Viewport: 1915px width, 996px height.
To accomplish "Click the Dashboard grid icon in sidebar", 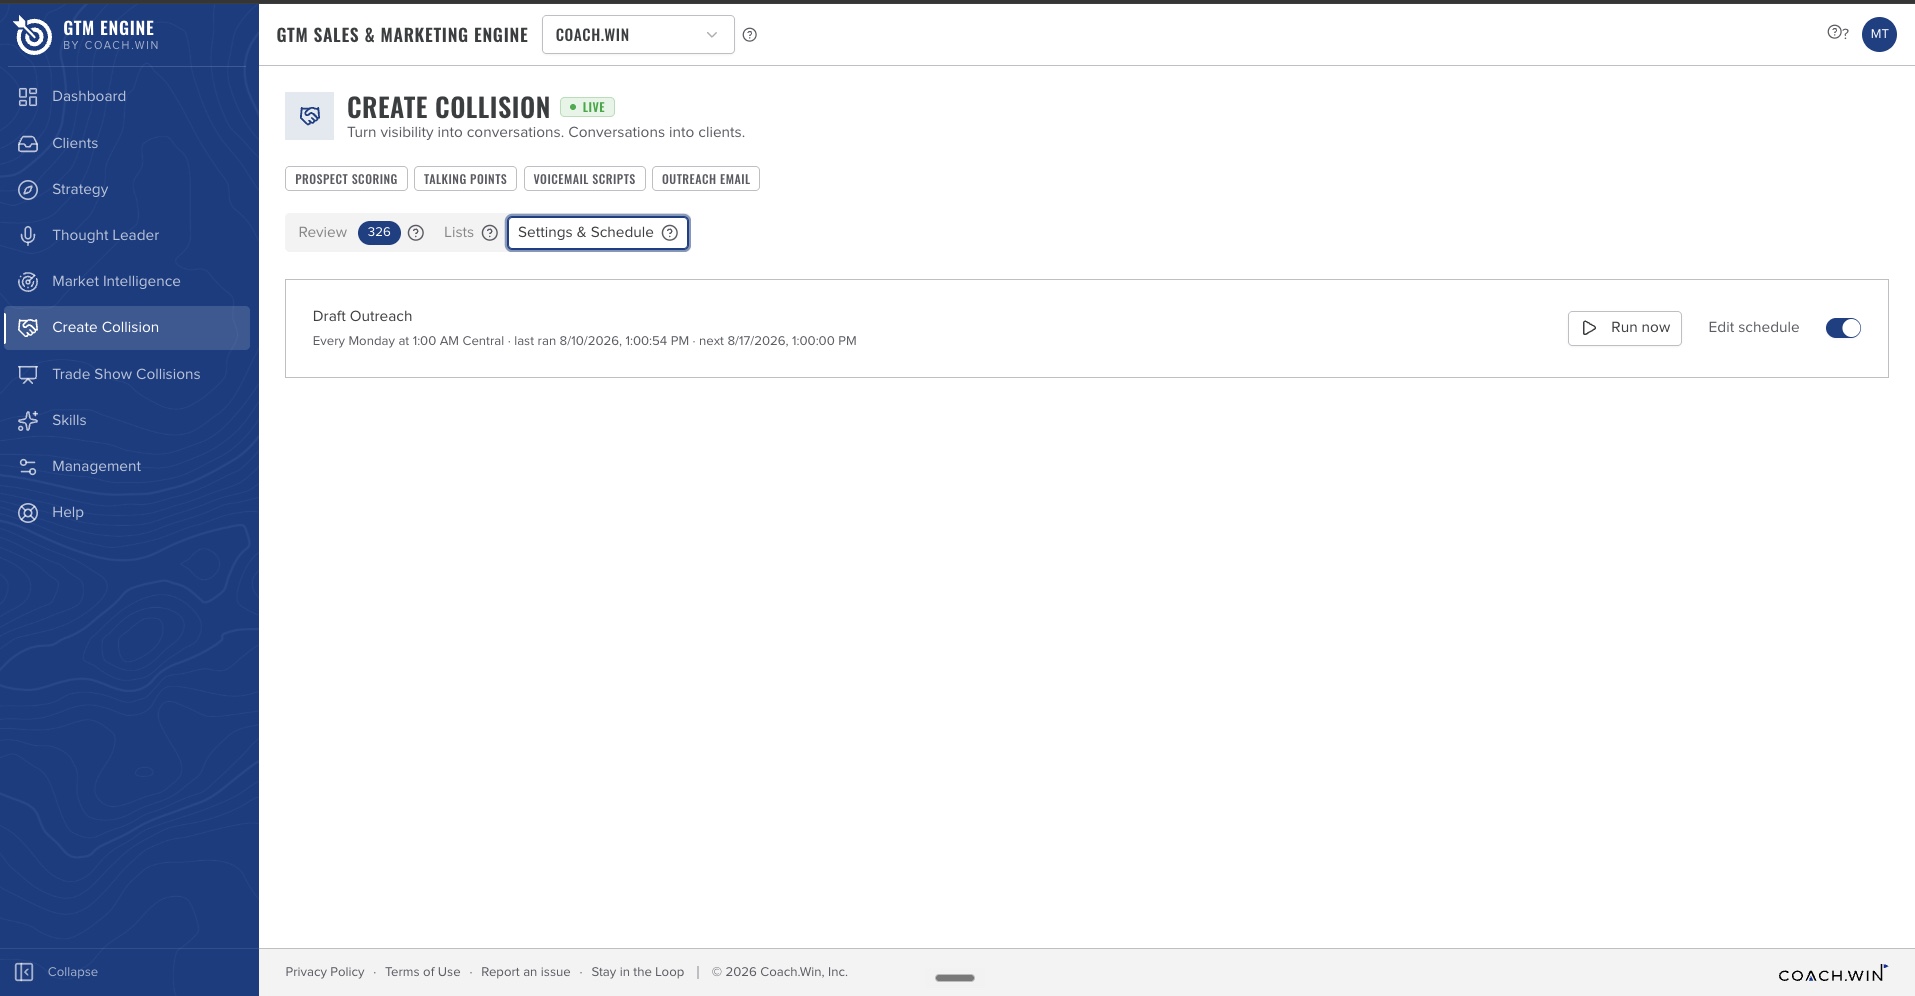I will 28,97.
